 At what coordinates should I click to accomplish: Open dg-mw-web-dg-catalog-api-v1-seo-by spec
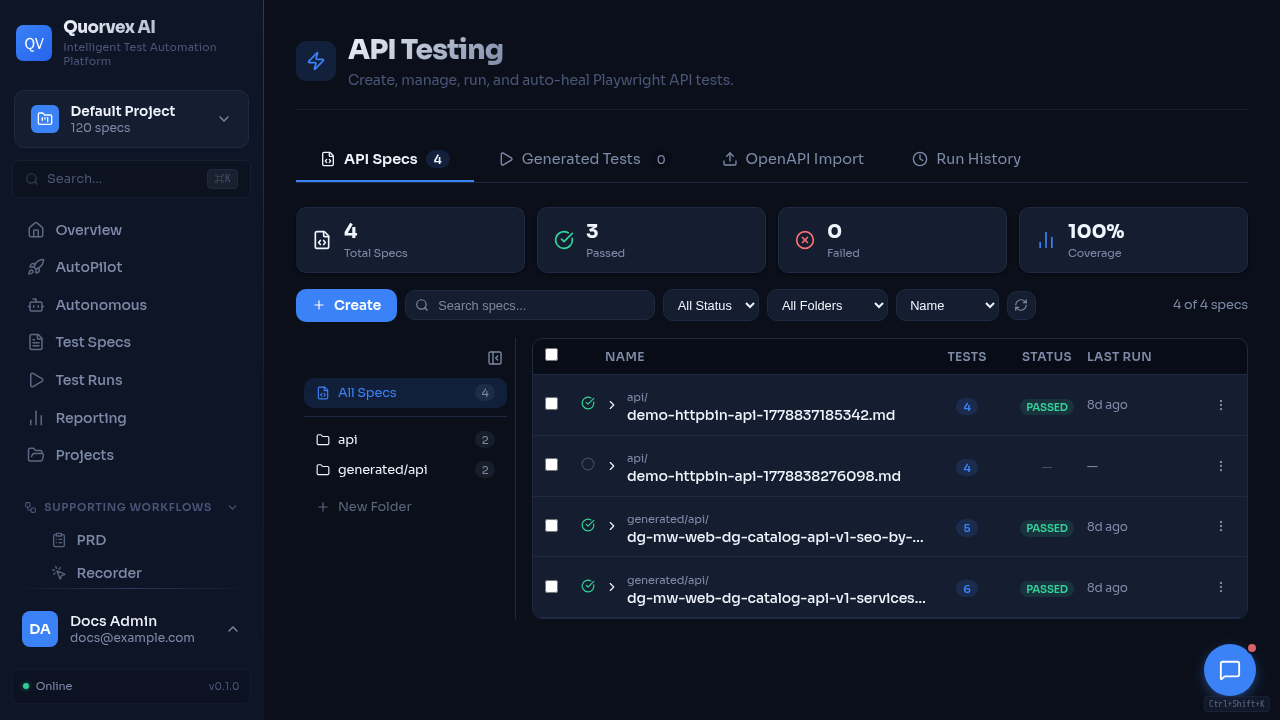[x=775, y=537]
